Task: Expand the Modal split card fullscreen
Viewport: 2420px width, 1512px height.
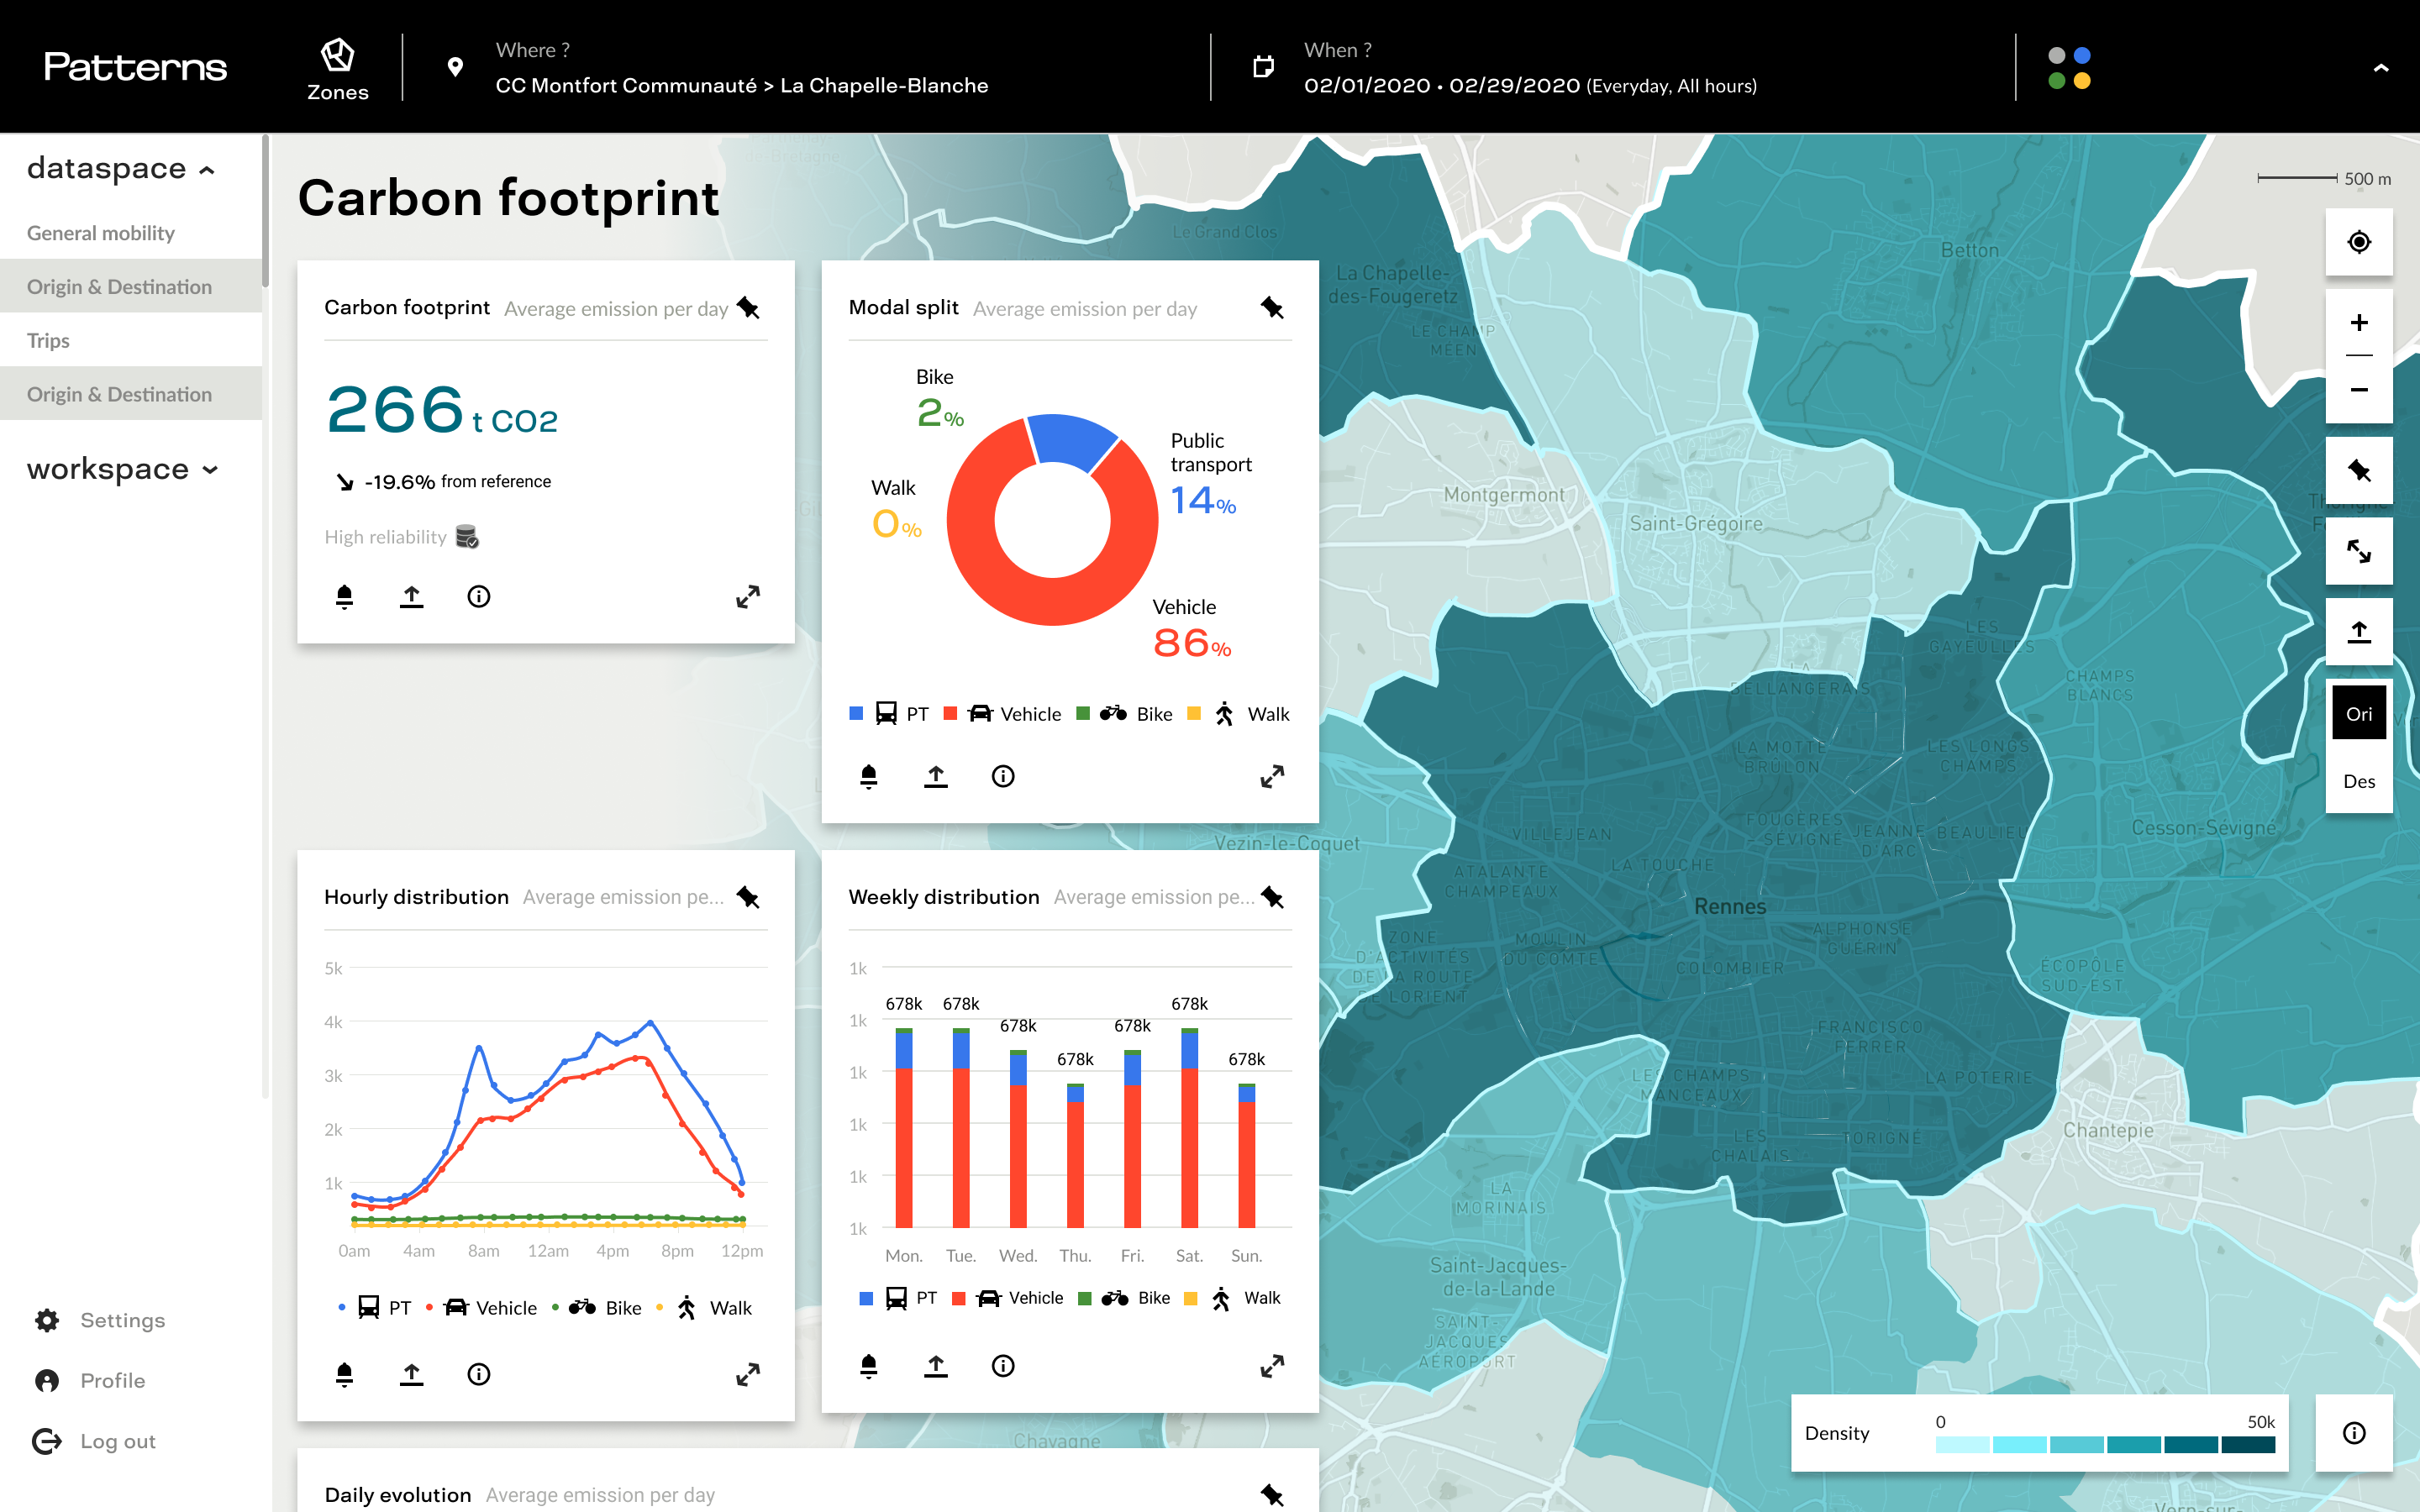Action: (1272, 776)
